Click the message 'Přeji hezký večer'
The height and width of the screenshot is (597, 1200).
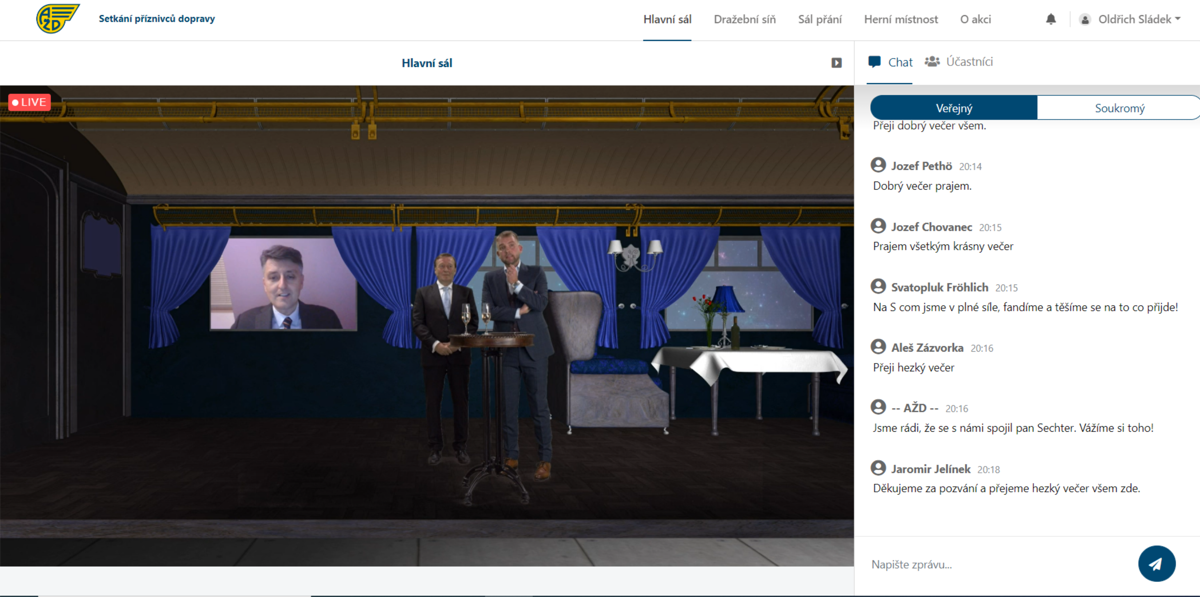pos(914,367)
